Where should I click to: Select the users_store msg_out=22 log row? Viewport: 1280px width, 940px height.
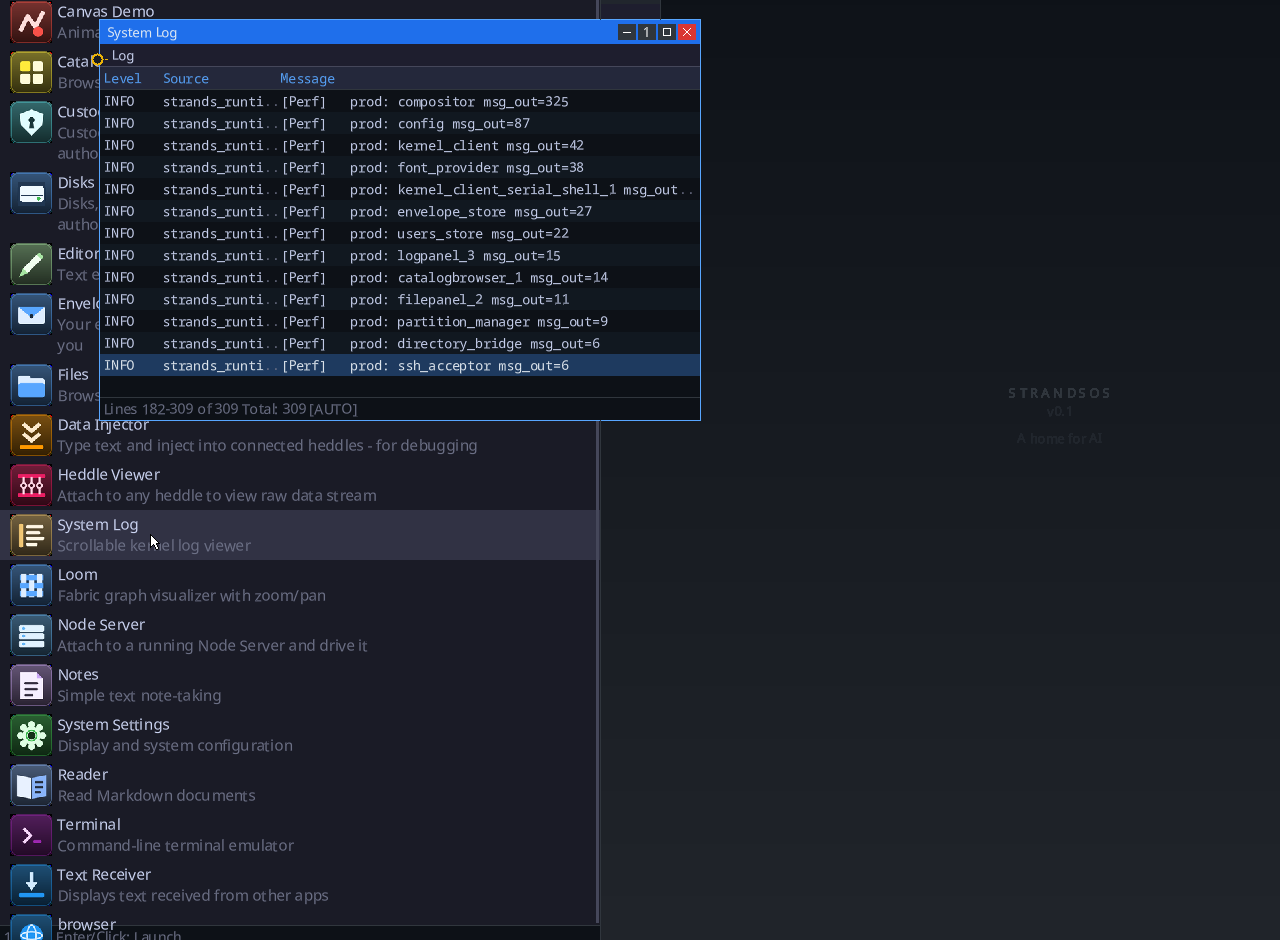pyautogui.click(x=400, y=233)
